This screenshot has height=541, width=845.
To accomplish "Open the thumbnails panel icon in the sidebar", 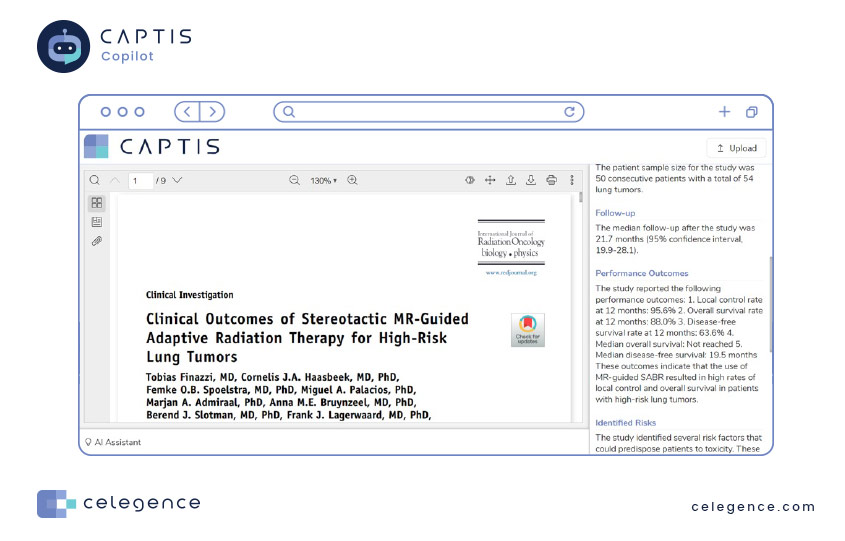I will [x=97, y=203].
